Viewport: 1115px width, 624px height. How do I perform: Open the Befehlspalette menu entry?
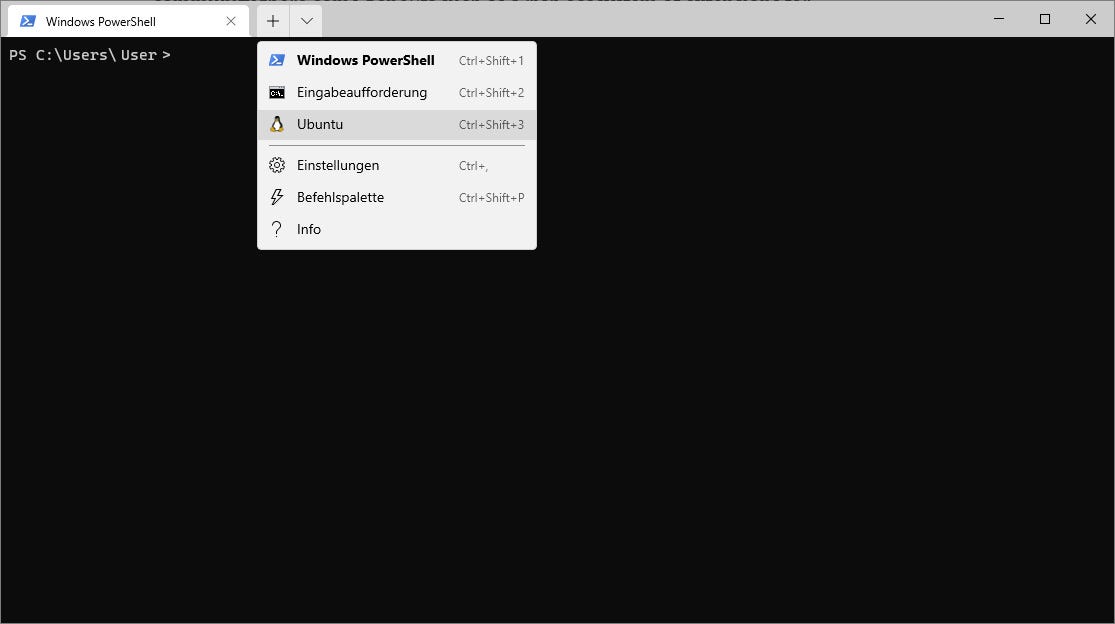click(397, 198)
